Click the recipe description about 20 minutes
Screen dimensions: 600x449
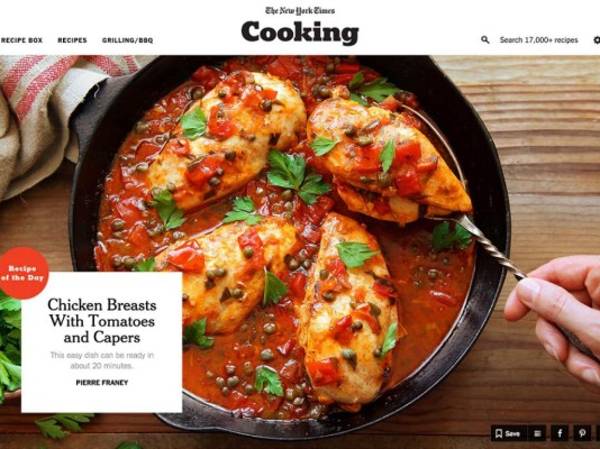pos(102,361)
